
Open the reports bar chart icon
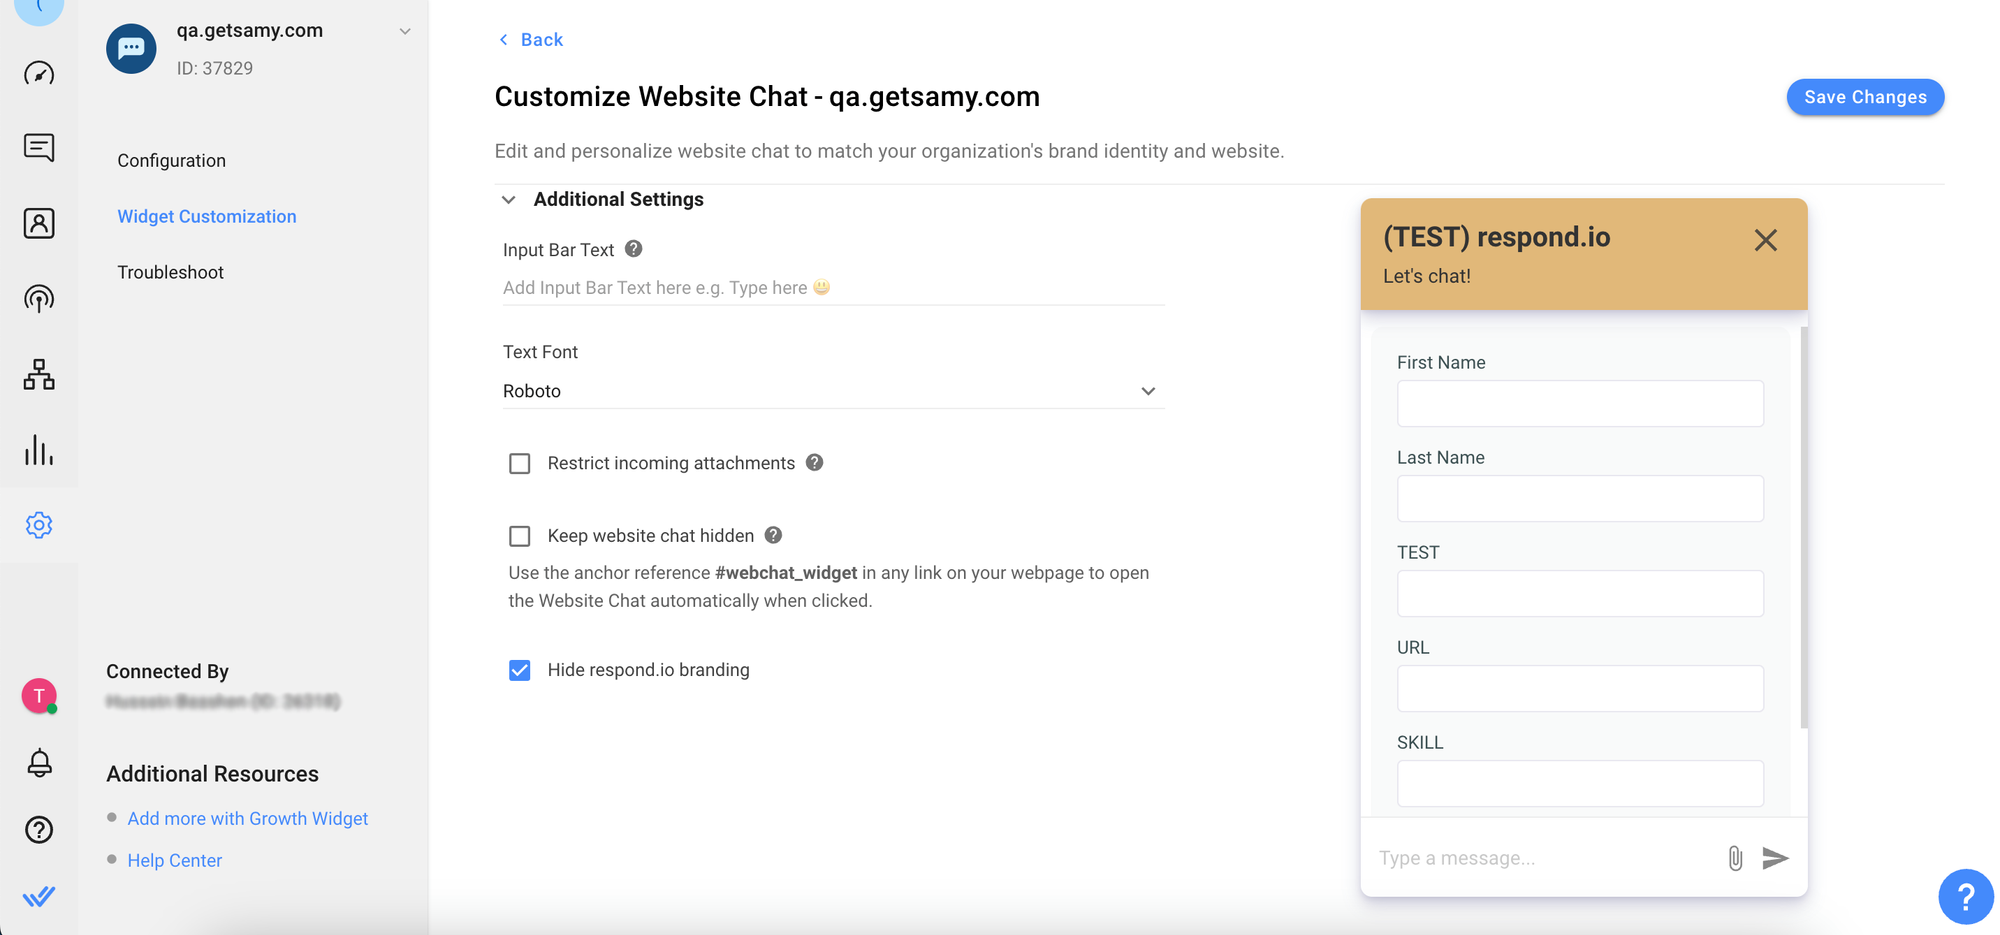click(x=39, y=450)
